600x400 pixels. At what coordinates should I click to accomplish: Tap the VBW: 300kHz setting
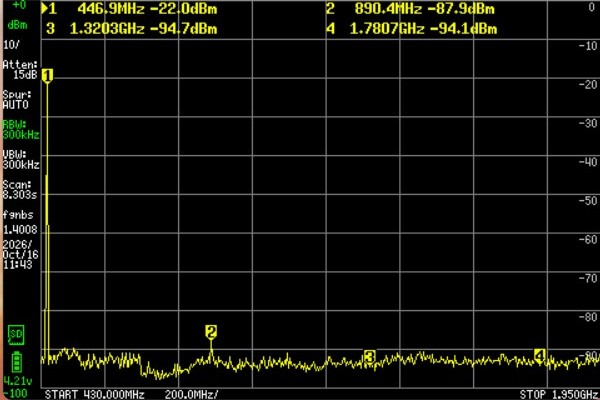tap(21, 160)
